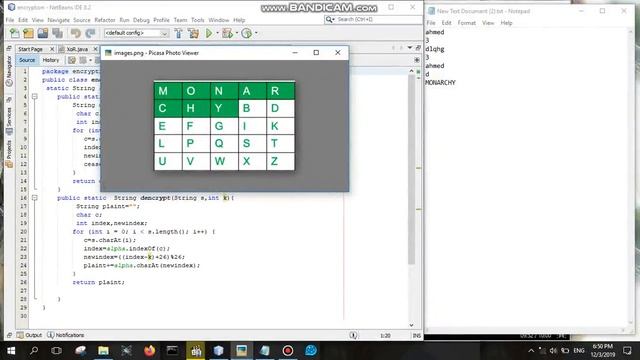Click the M cell in Picasa image
640x360 pixels.
click(168, 91)
